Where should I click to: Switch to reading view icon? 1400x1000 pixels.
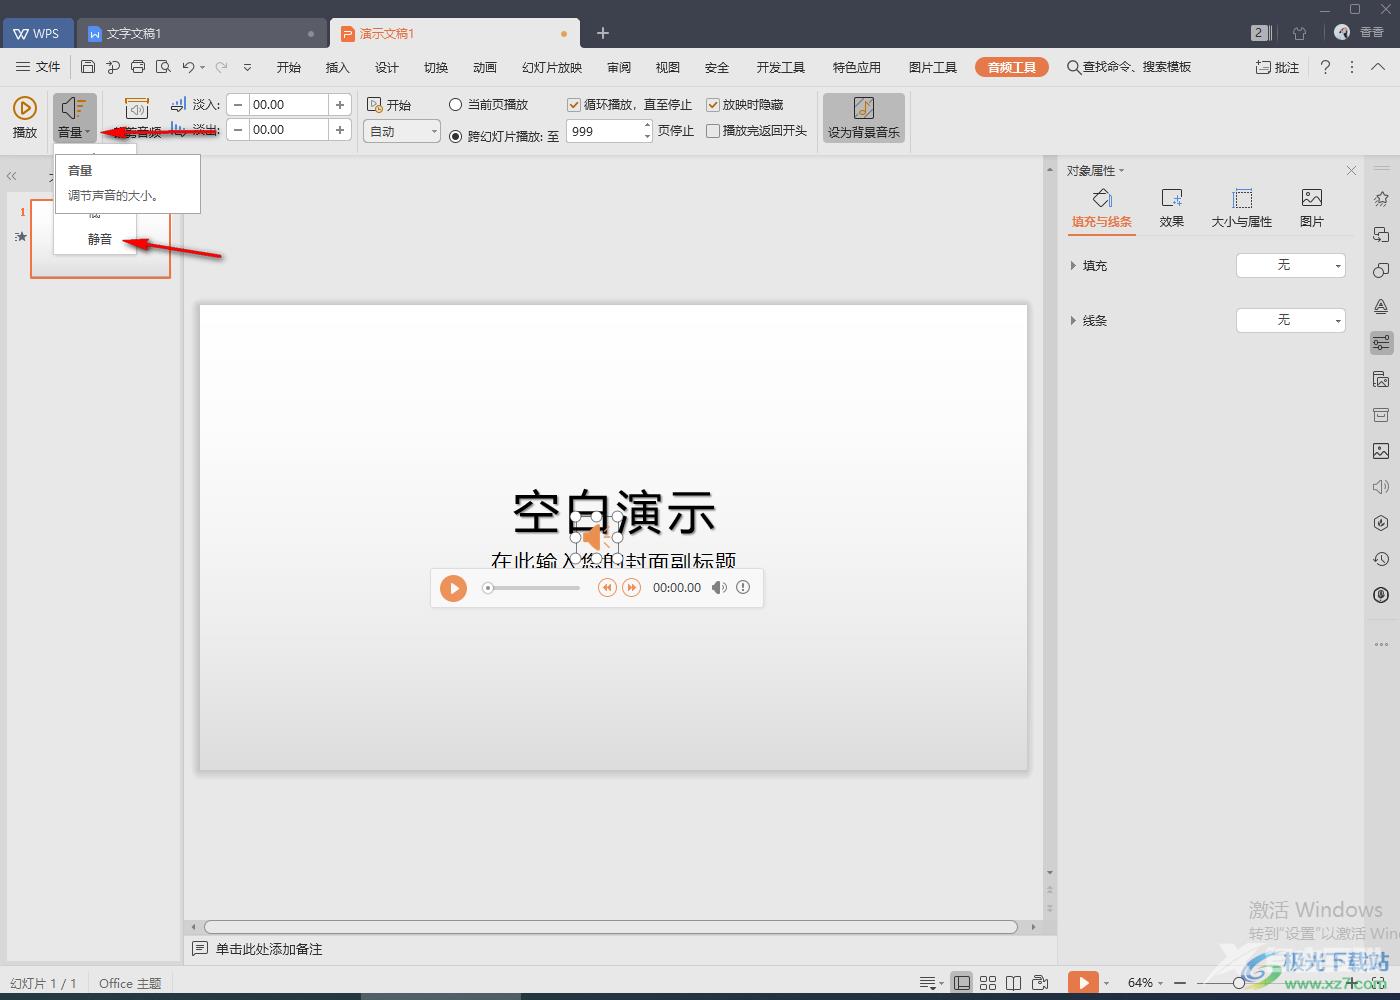[x=1014, y=983]
